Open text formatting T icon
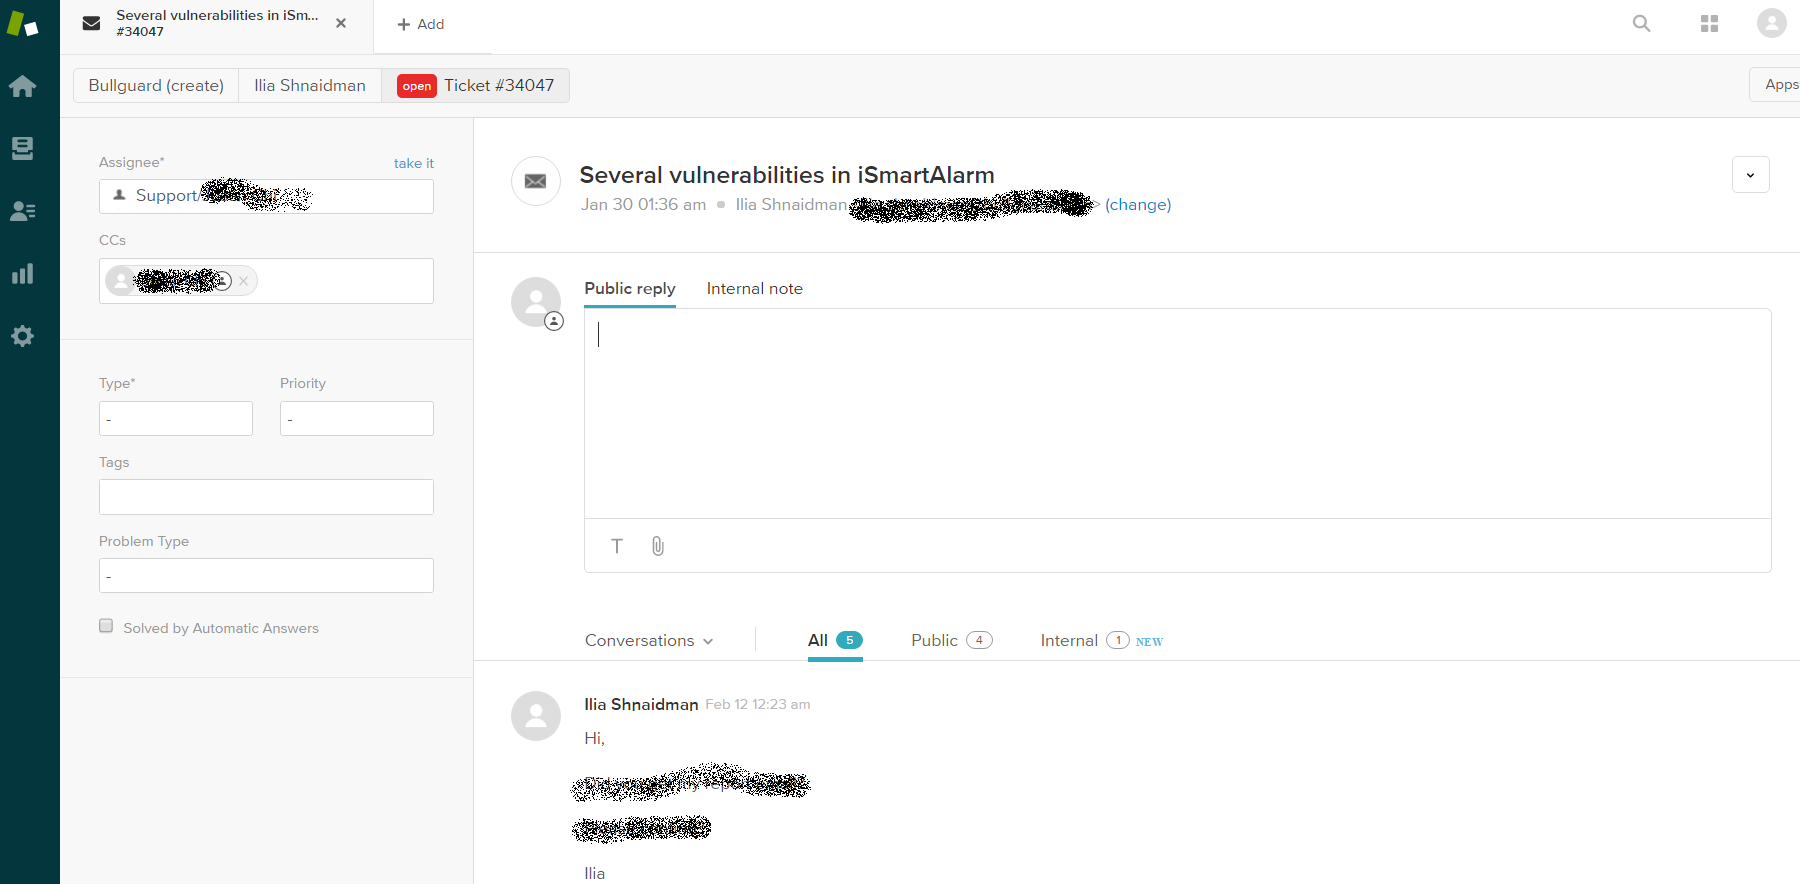 pos(617,546)
